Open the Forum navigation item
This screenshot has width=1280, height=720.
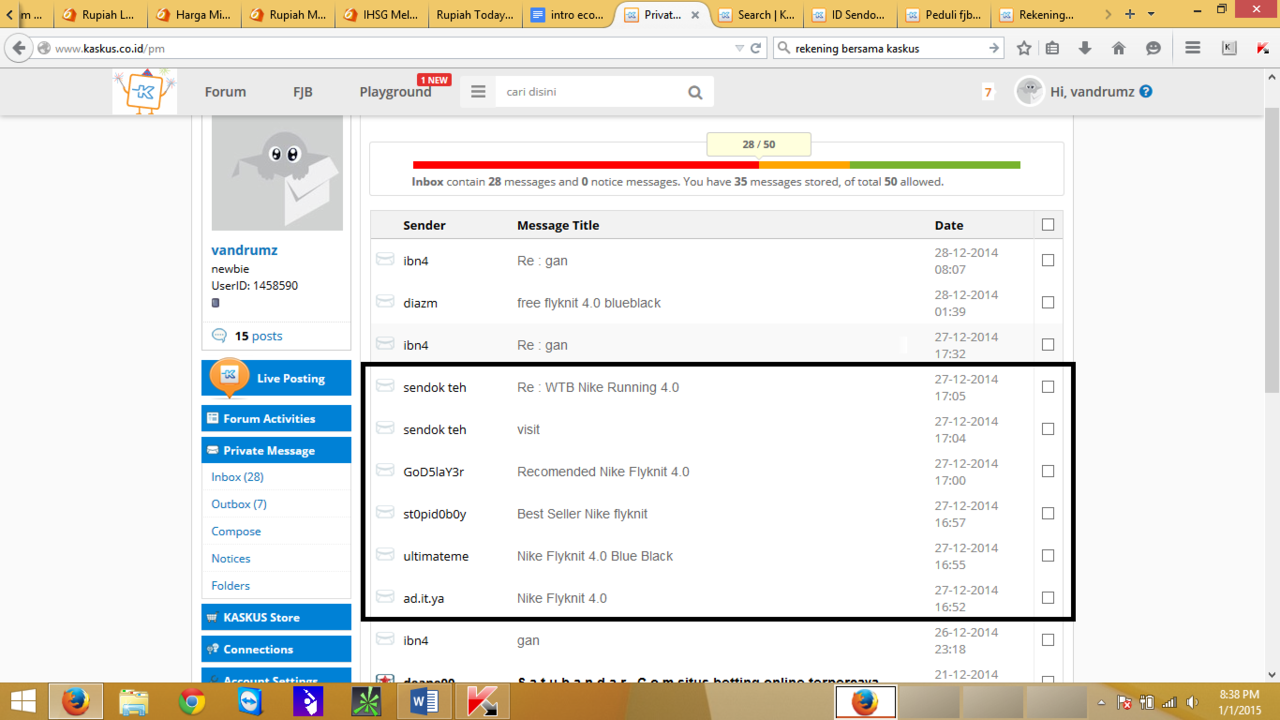(225, 92)
